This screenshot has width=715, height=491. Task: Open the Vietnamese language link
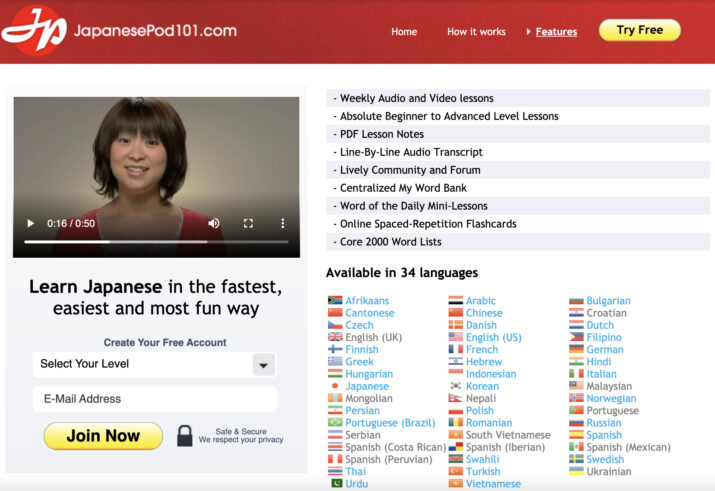[493, 484]
